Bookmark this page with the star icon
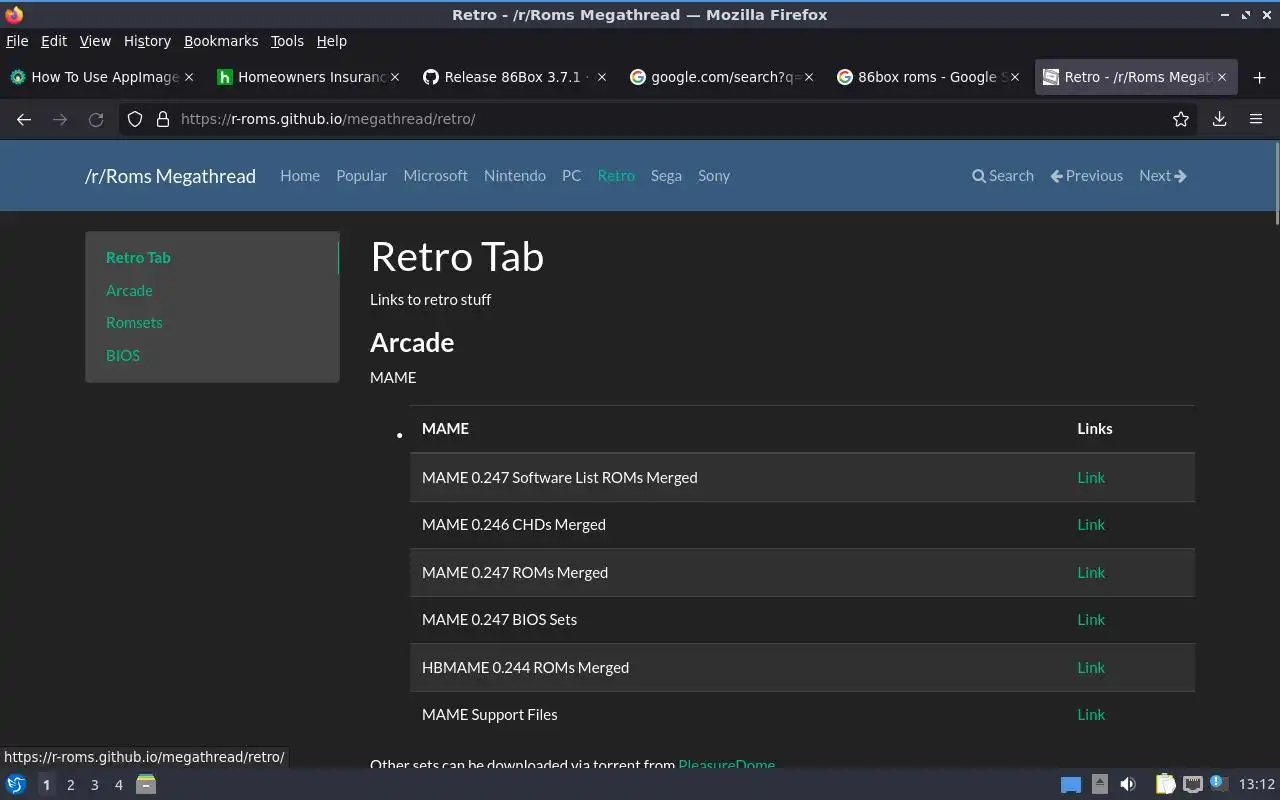The width and height of the screenshot is (1280, 800). point(1181,119)
